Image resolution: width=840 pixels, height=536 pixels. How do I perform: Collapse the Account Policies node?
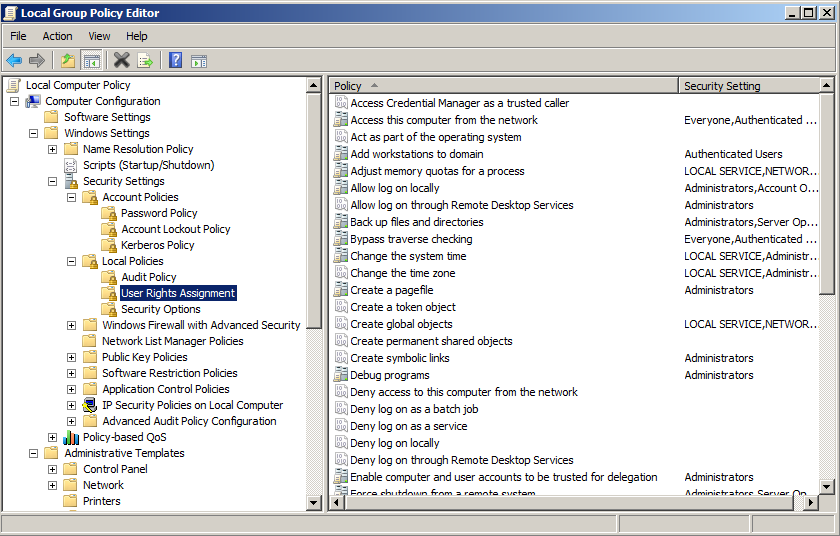71,198
